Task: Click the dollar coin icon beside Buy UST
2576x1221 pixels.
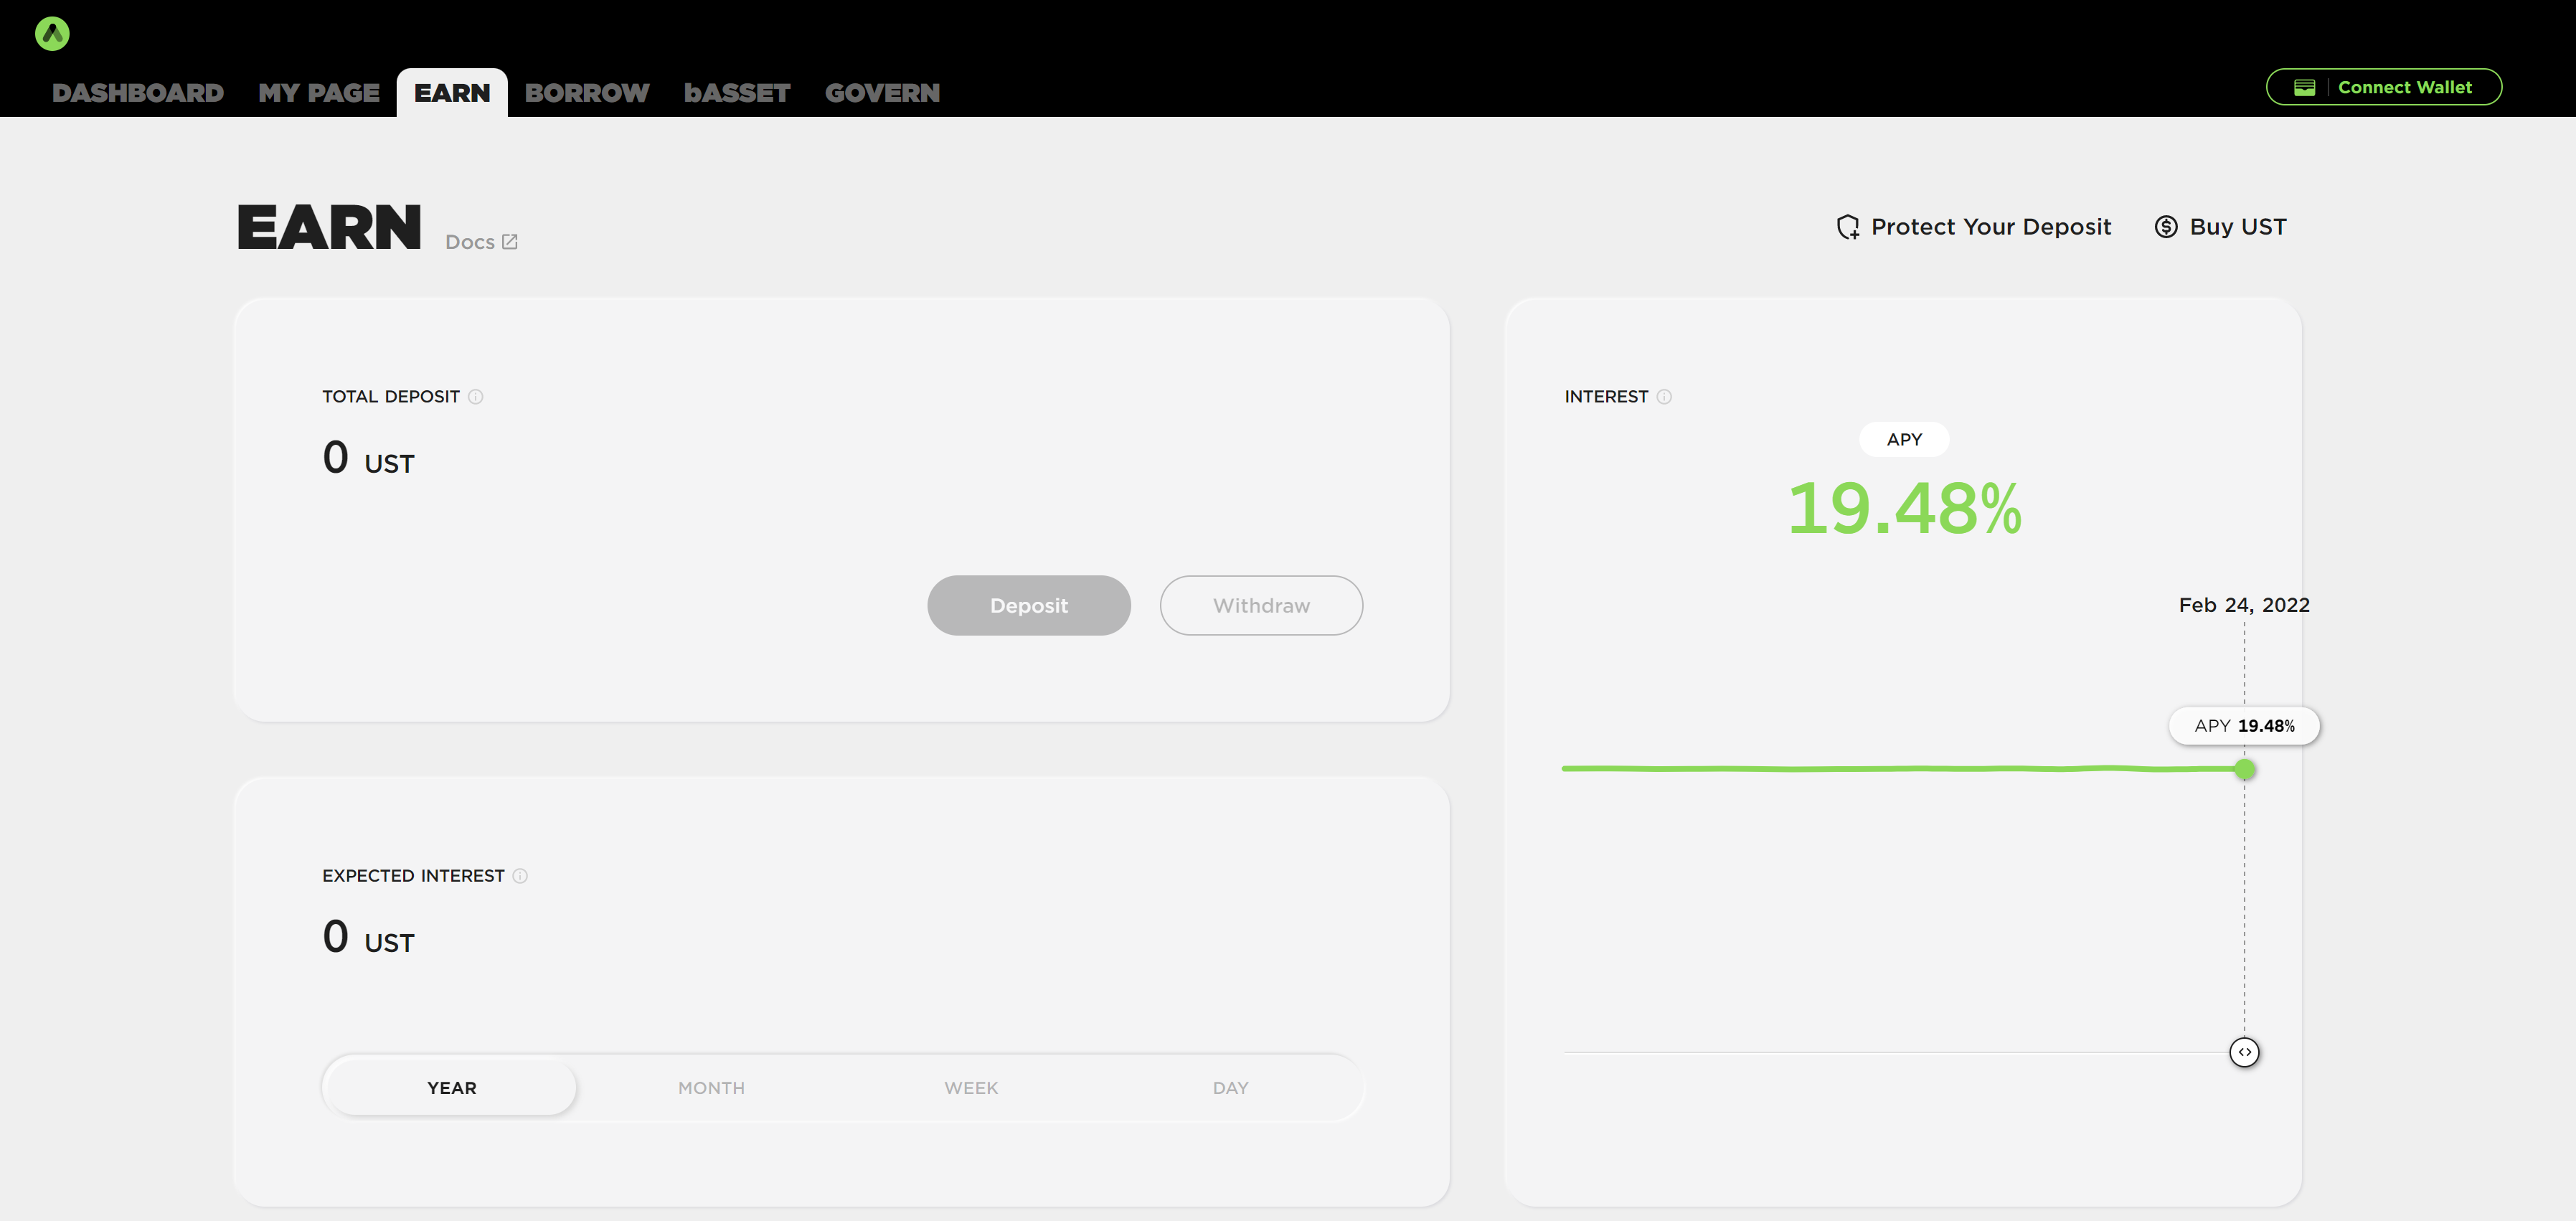Action: [2165, 227]
